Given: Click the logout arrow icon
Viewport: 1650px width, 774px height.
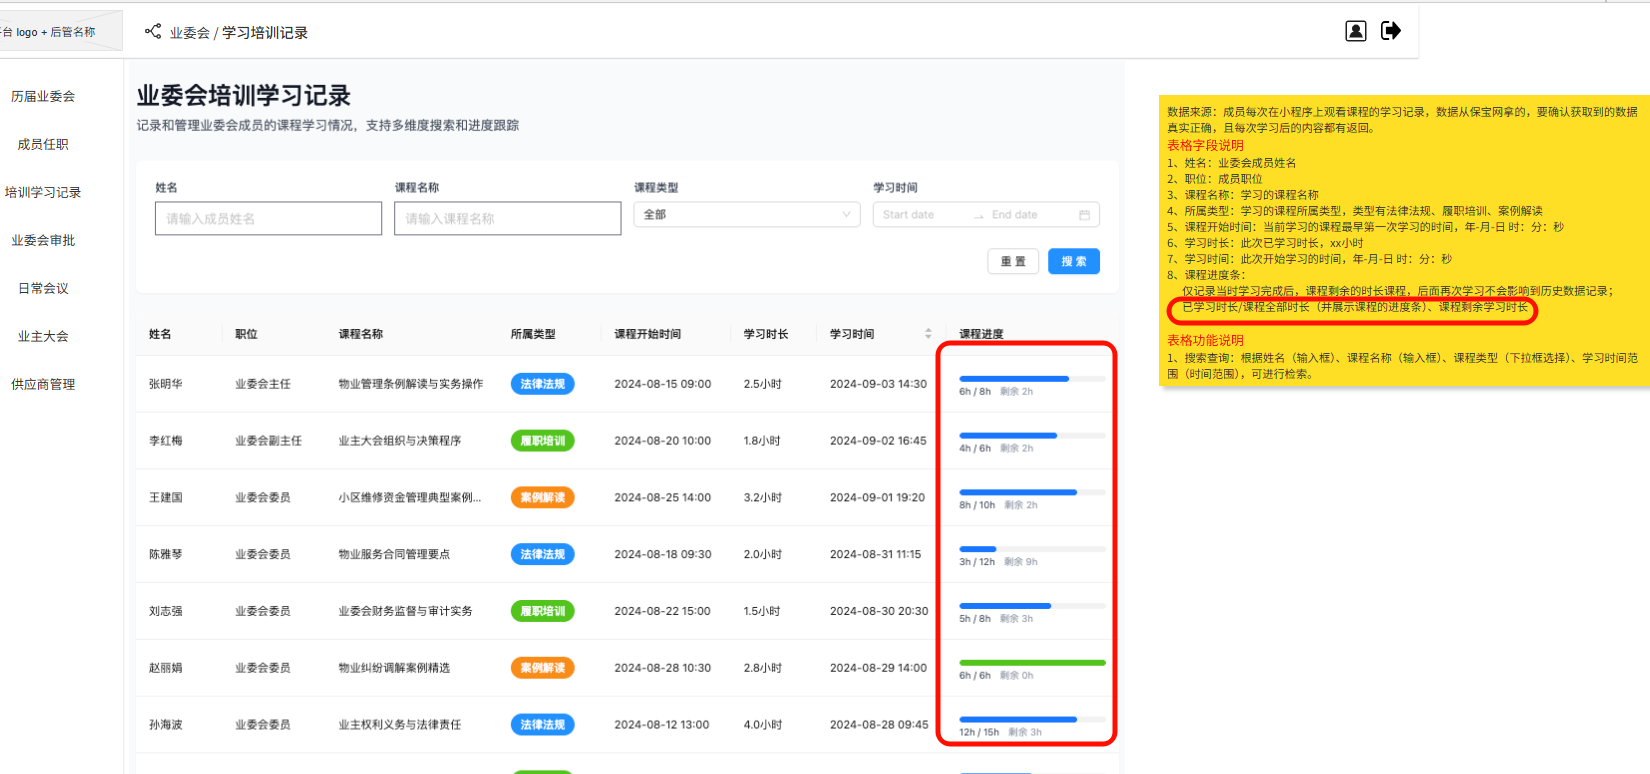Looking at the screenshot, I should 1390,31.
